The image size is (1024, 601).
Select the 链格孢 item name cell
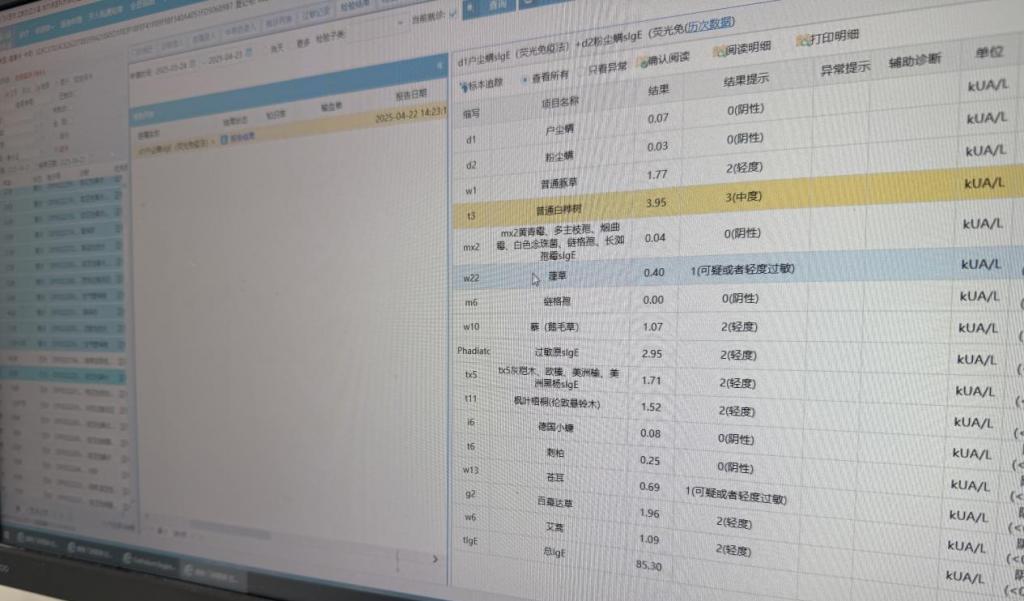(556, 301)
